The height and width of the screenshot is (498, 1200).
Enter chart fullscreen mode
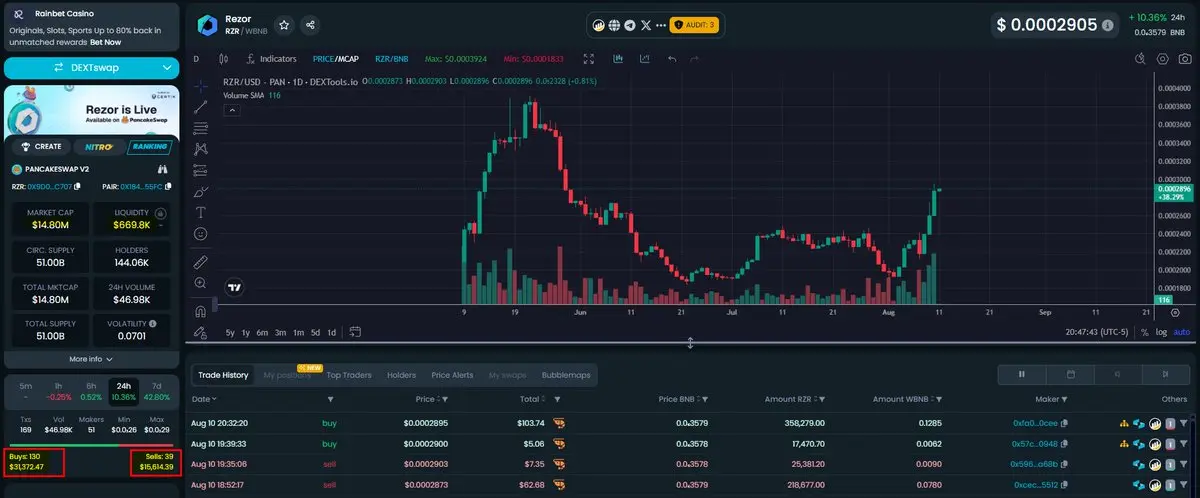(589, 59)
